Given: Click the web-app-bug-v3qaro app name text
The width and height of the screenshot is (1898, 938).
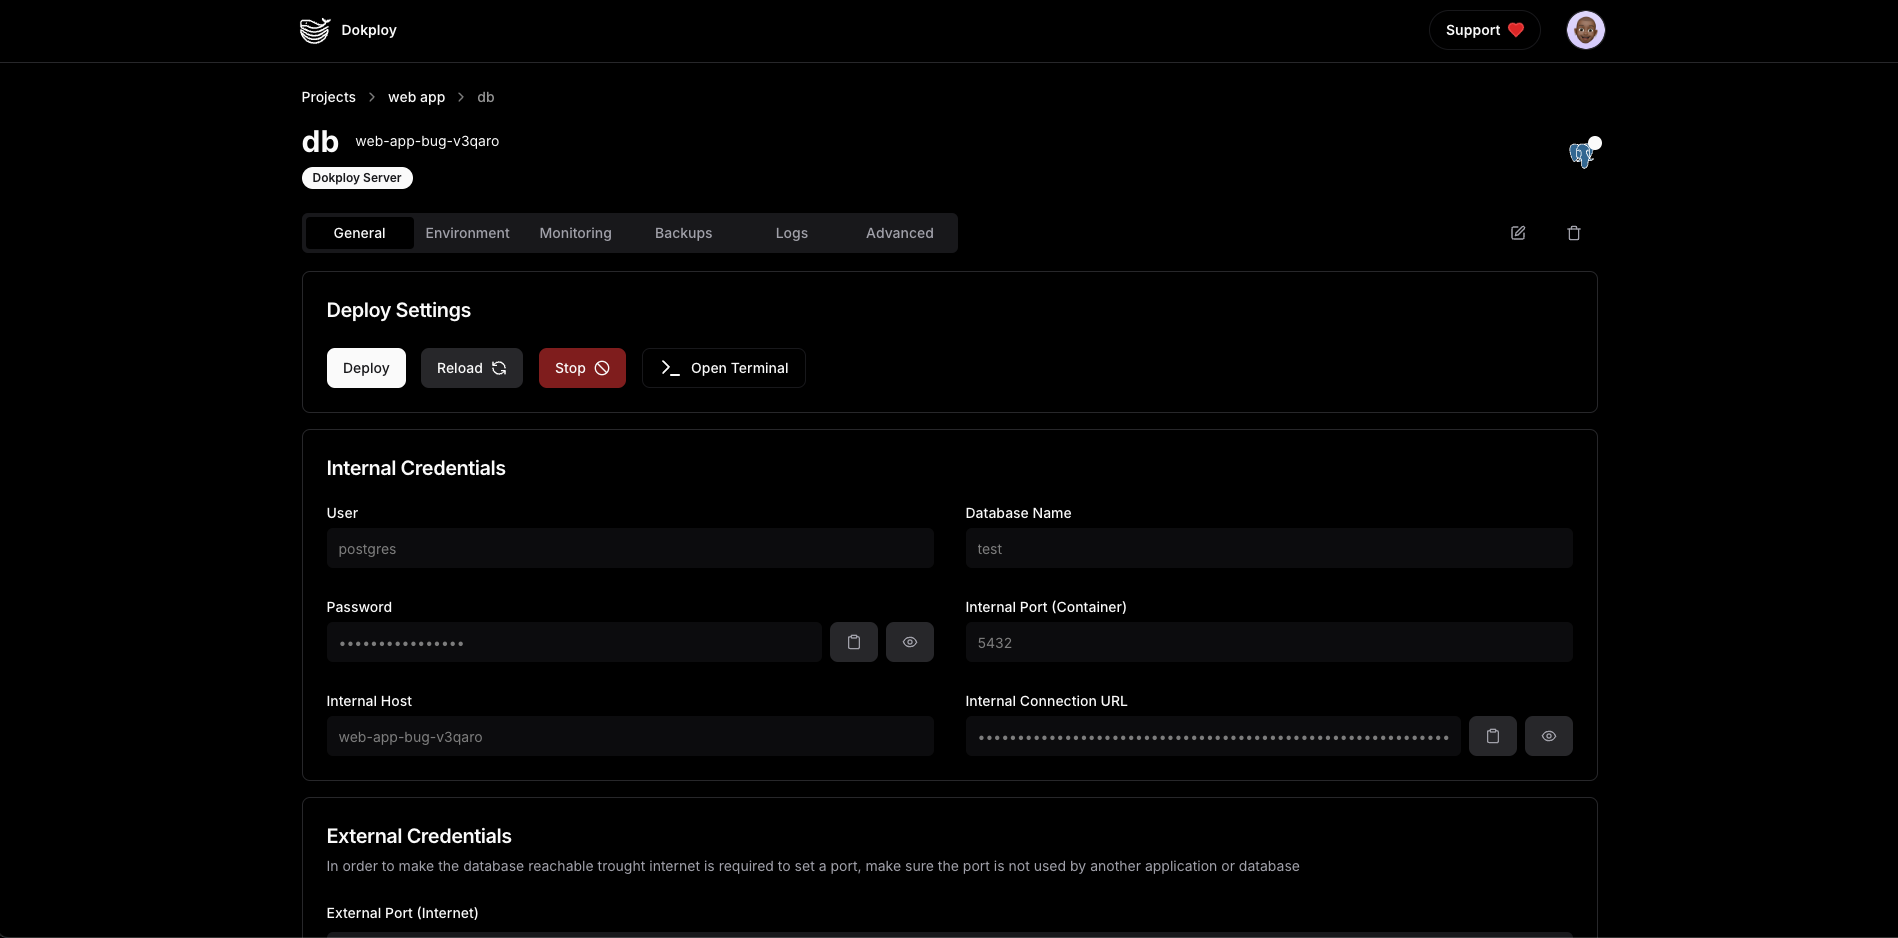Looking at the screenshot, I should [427, 141].
